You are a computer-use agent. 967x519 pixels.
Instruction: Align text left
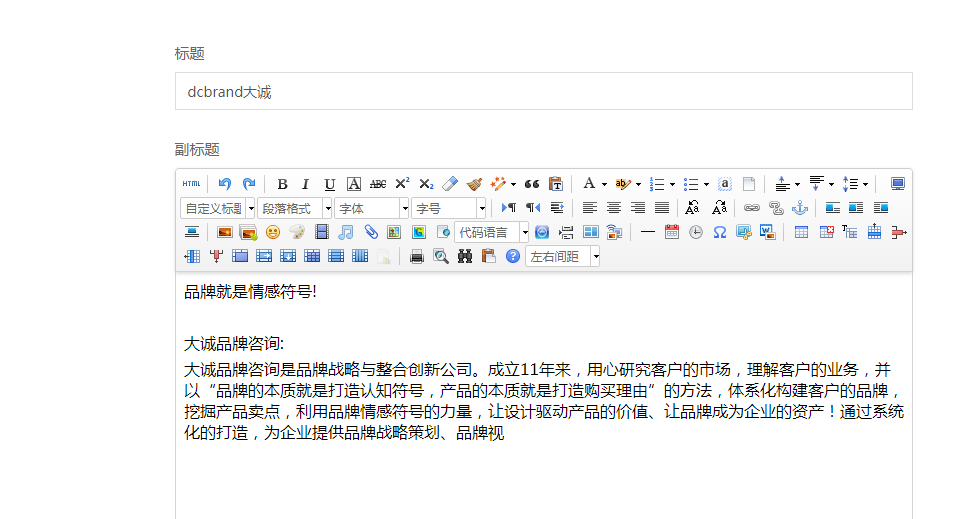590,208
